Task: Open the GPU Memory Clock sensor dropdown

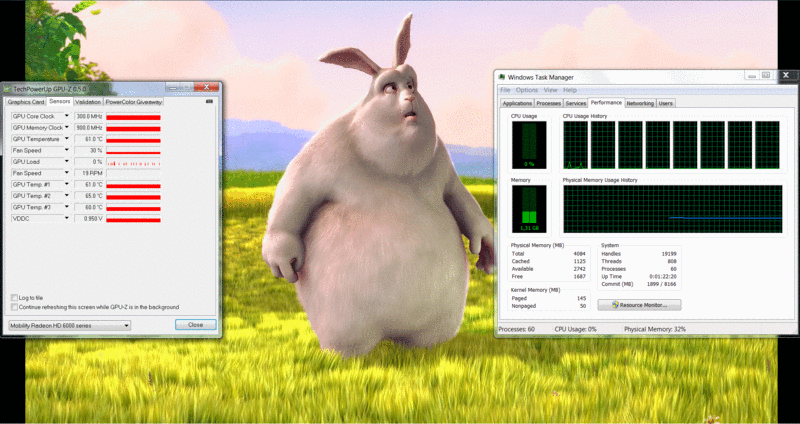Action: (66, 128)
